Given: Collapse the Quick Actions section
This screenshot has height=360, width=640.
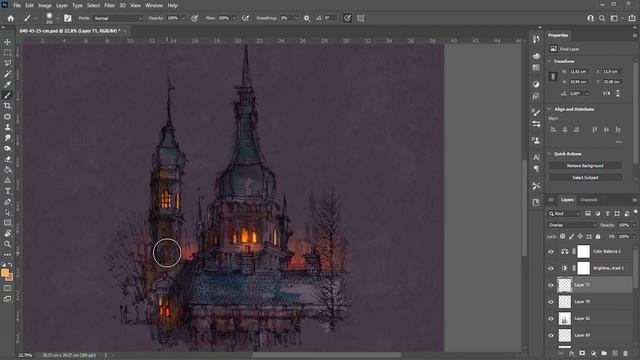Looking at the screenshot, I should point(549,154).
